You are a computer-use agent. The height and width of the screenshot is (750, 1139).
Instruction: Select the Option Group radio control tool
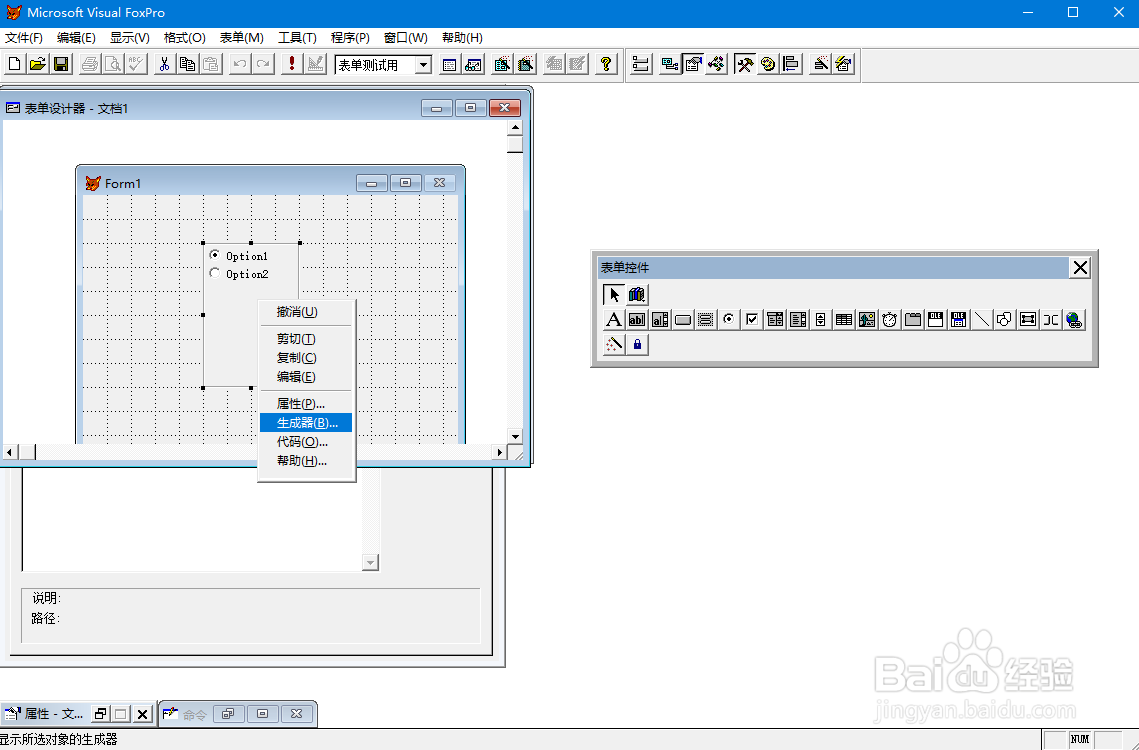(729, 320)
